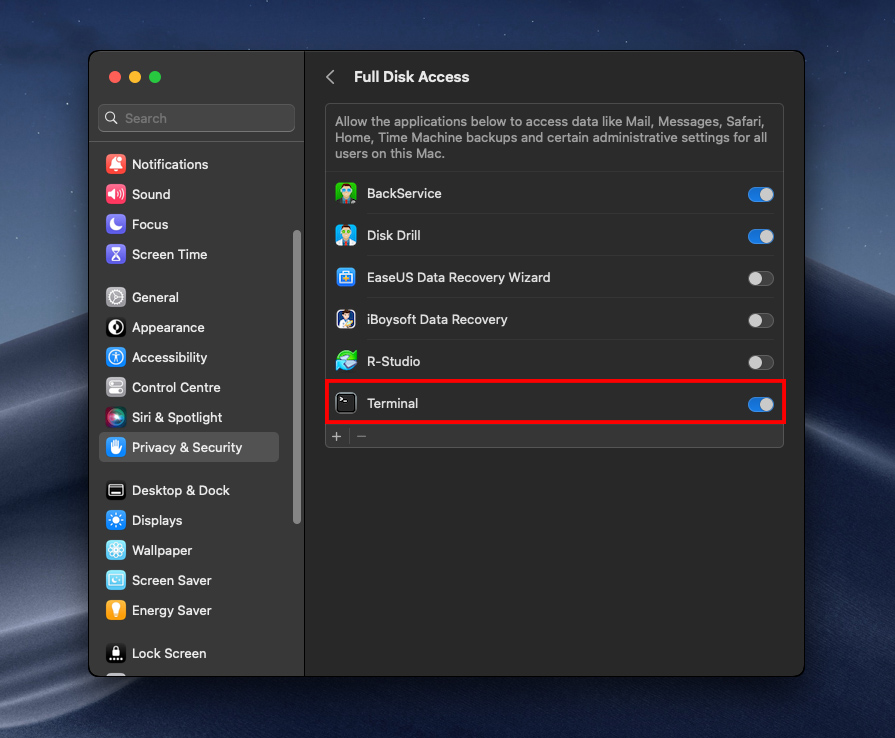Click the Focus moon icon
Screen dimensions: 895x738
point(116,224)
